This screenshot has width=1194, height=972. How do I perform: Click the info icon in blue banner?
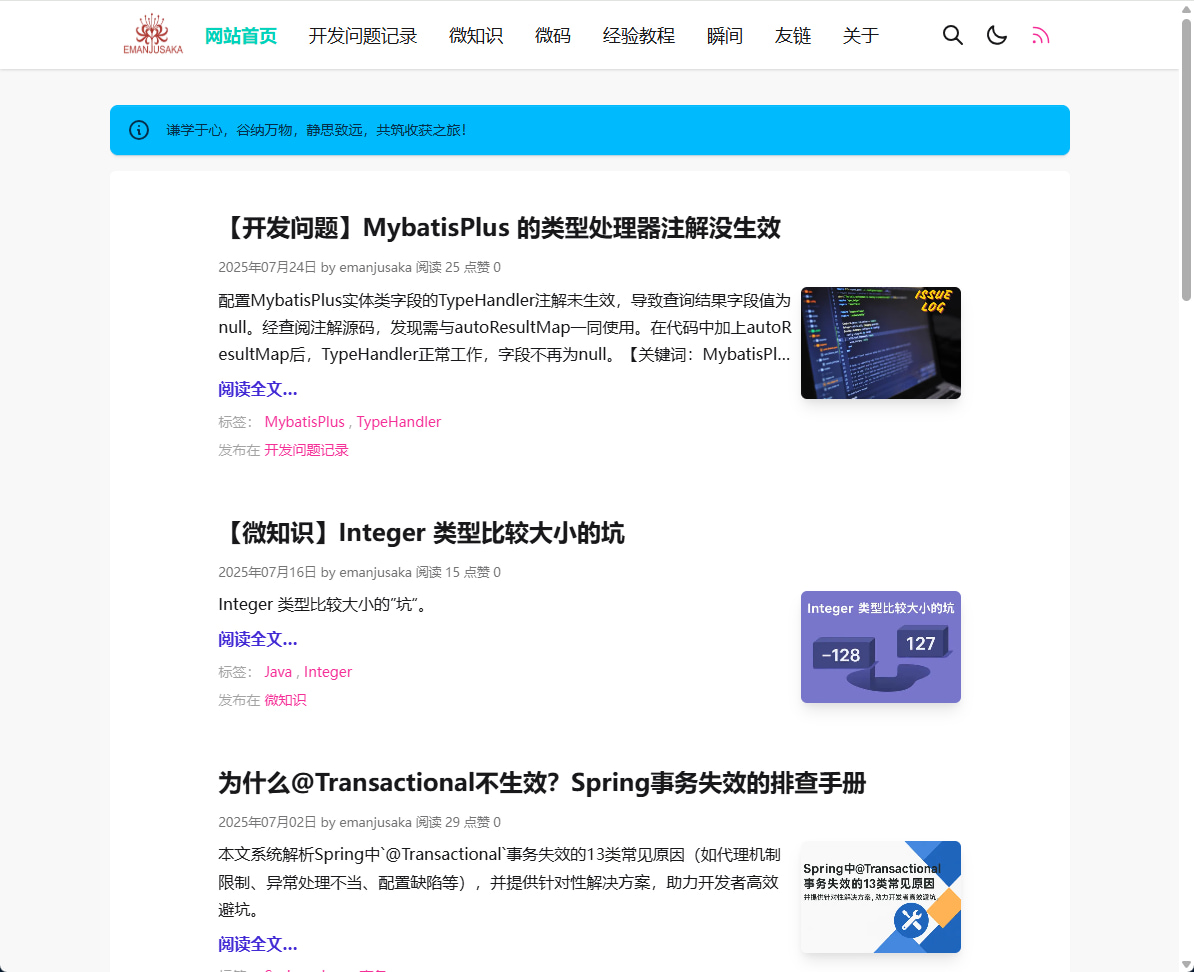(139, 130)
